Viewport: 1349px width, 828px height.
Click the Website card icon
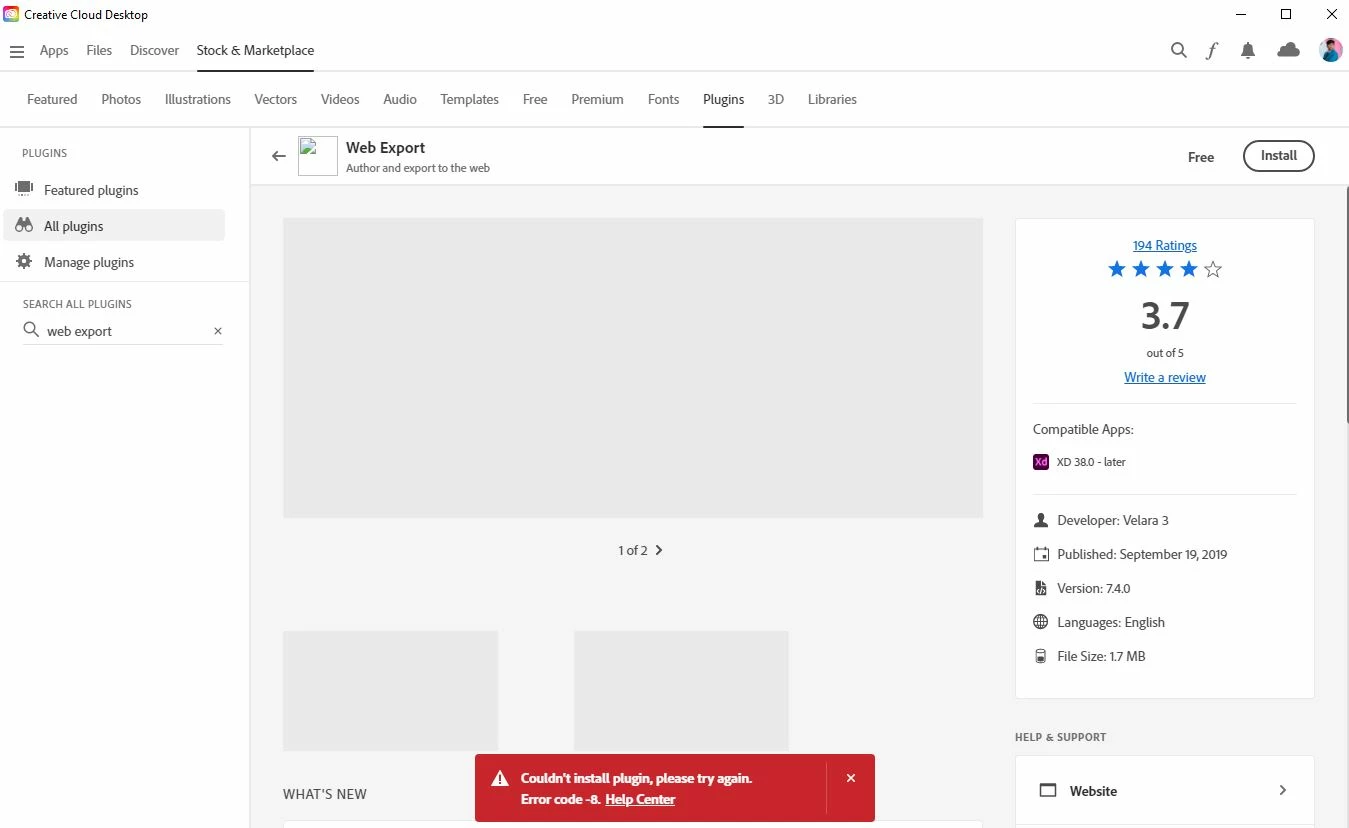(x=1048, y=790)
